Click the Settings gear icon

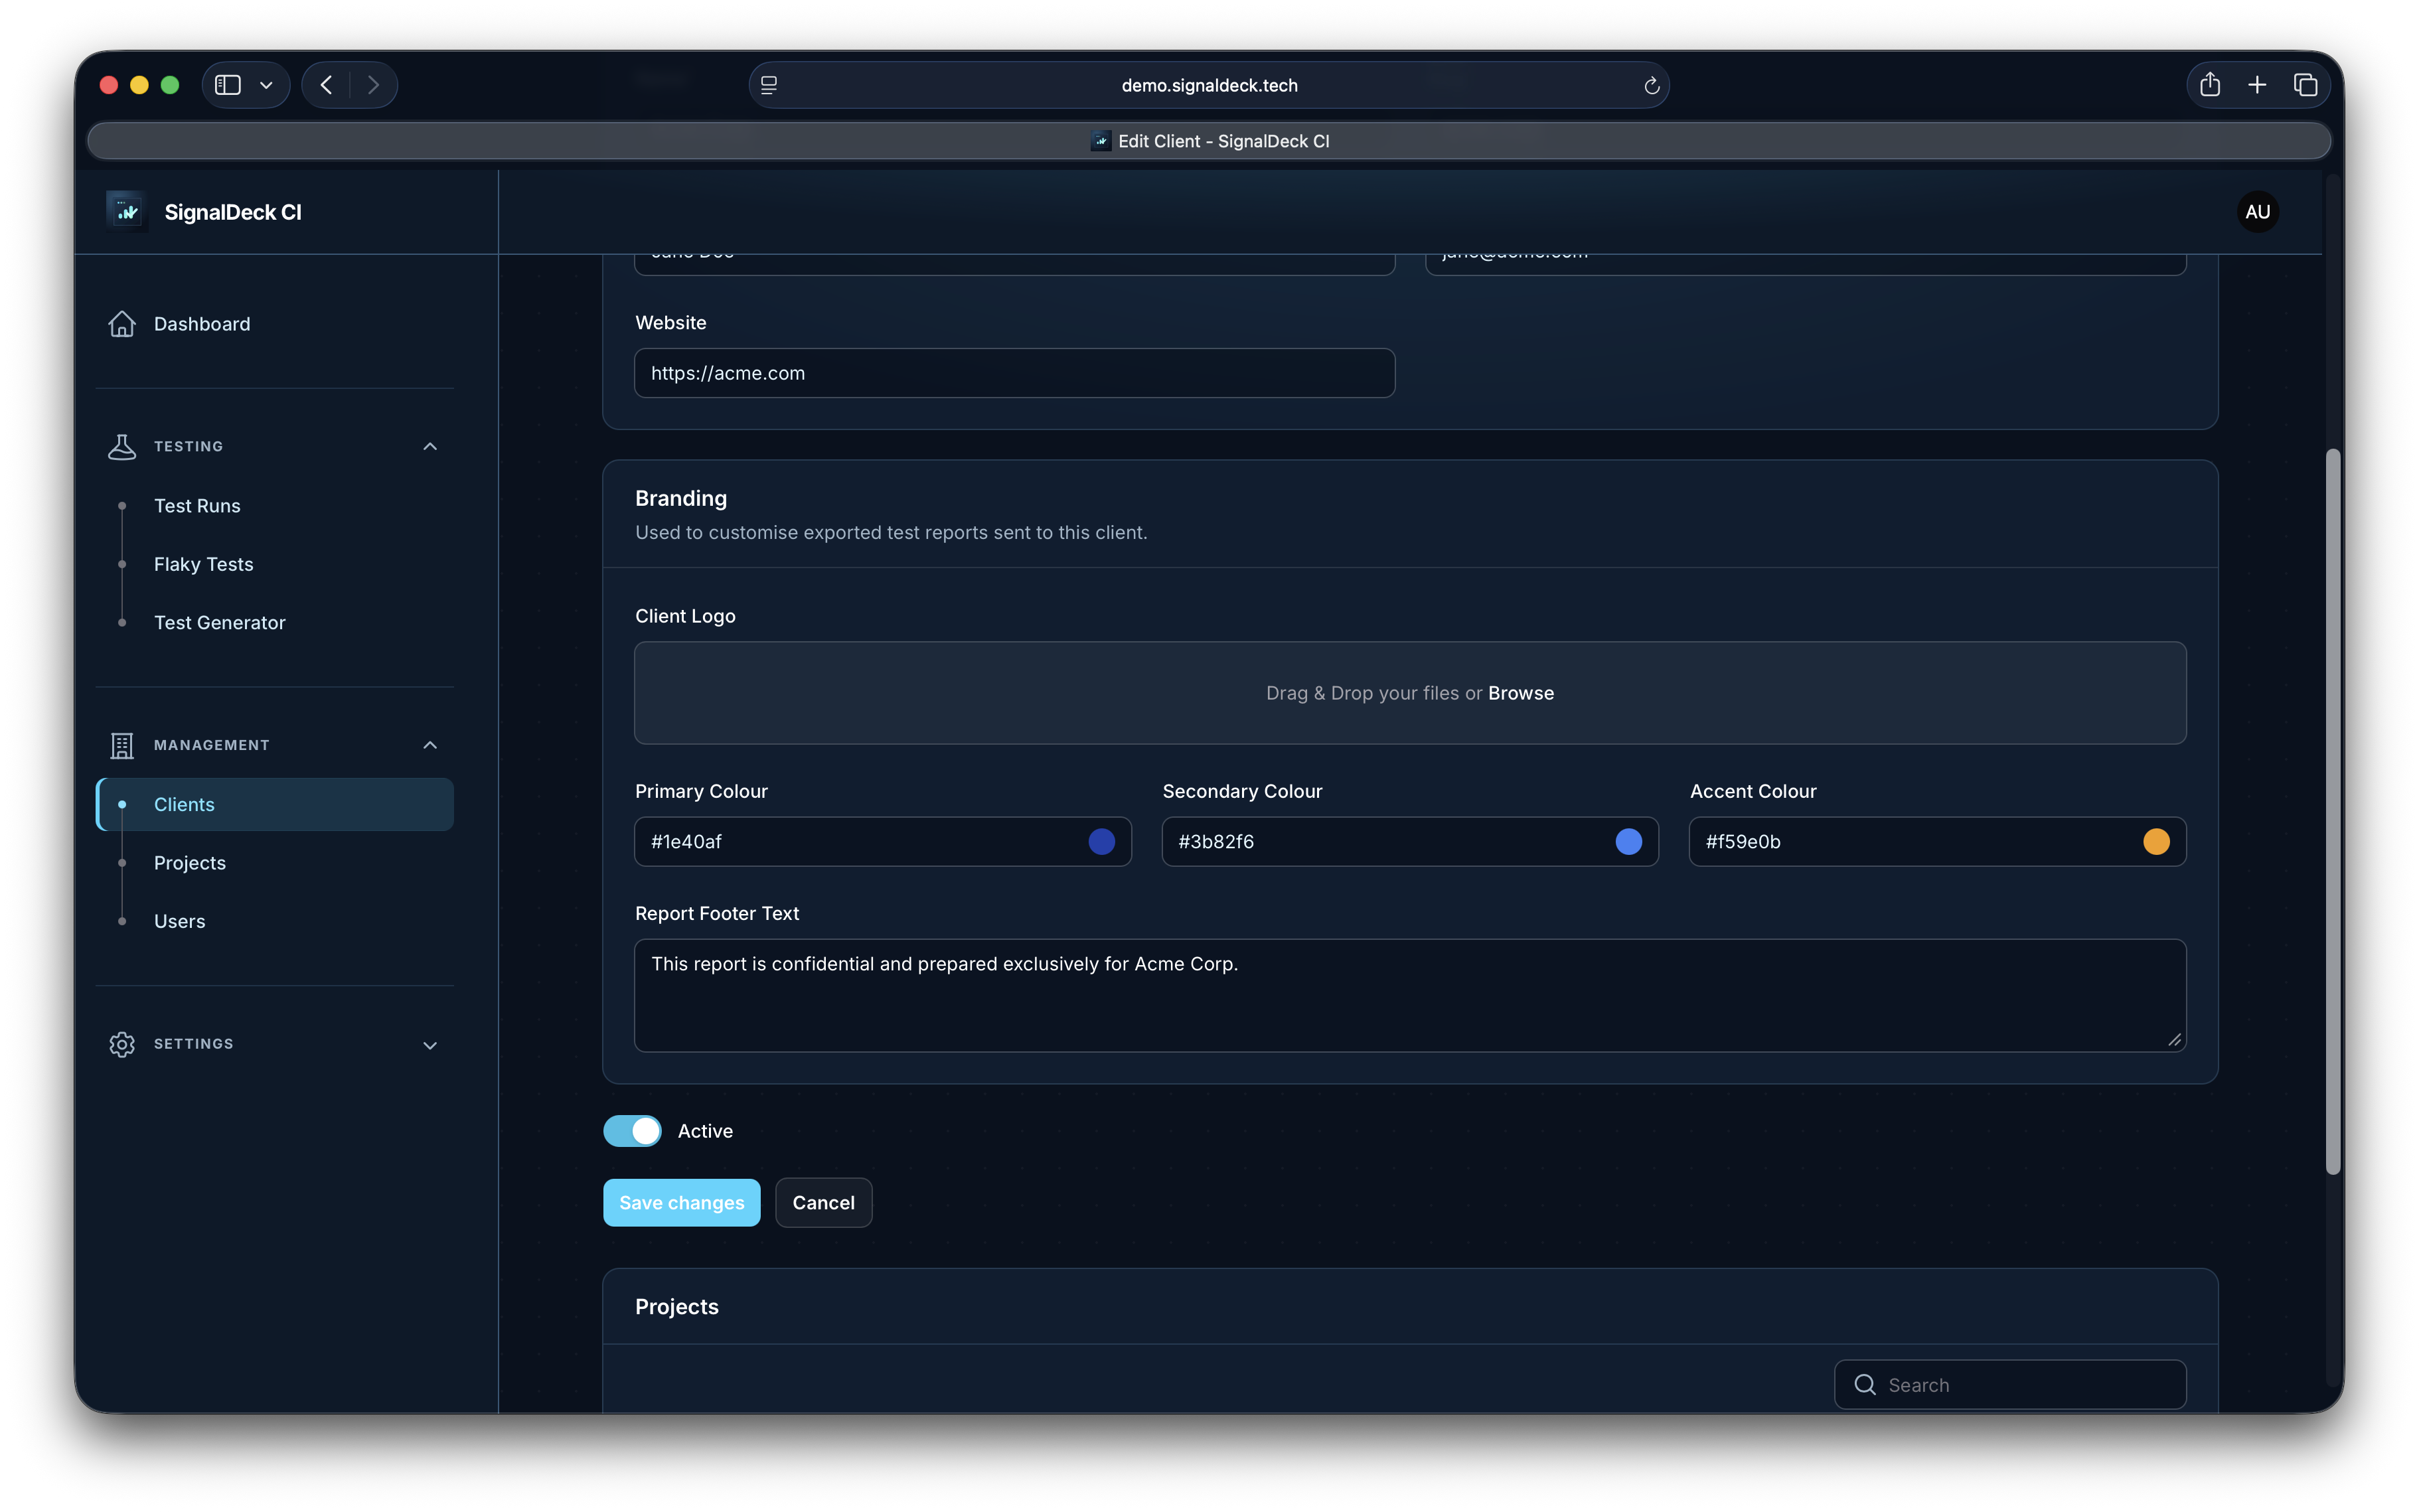pos(122,1044)
